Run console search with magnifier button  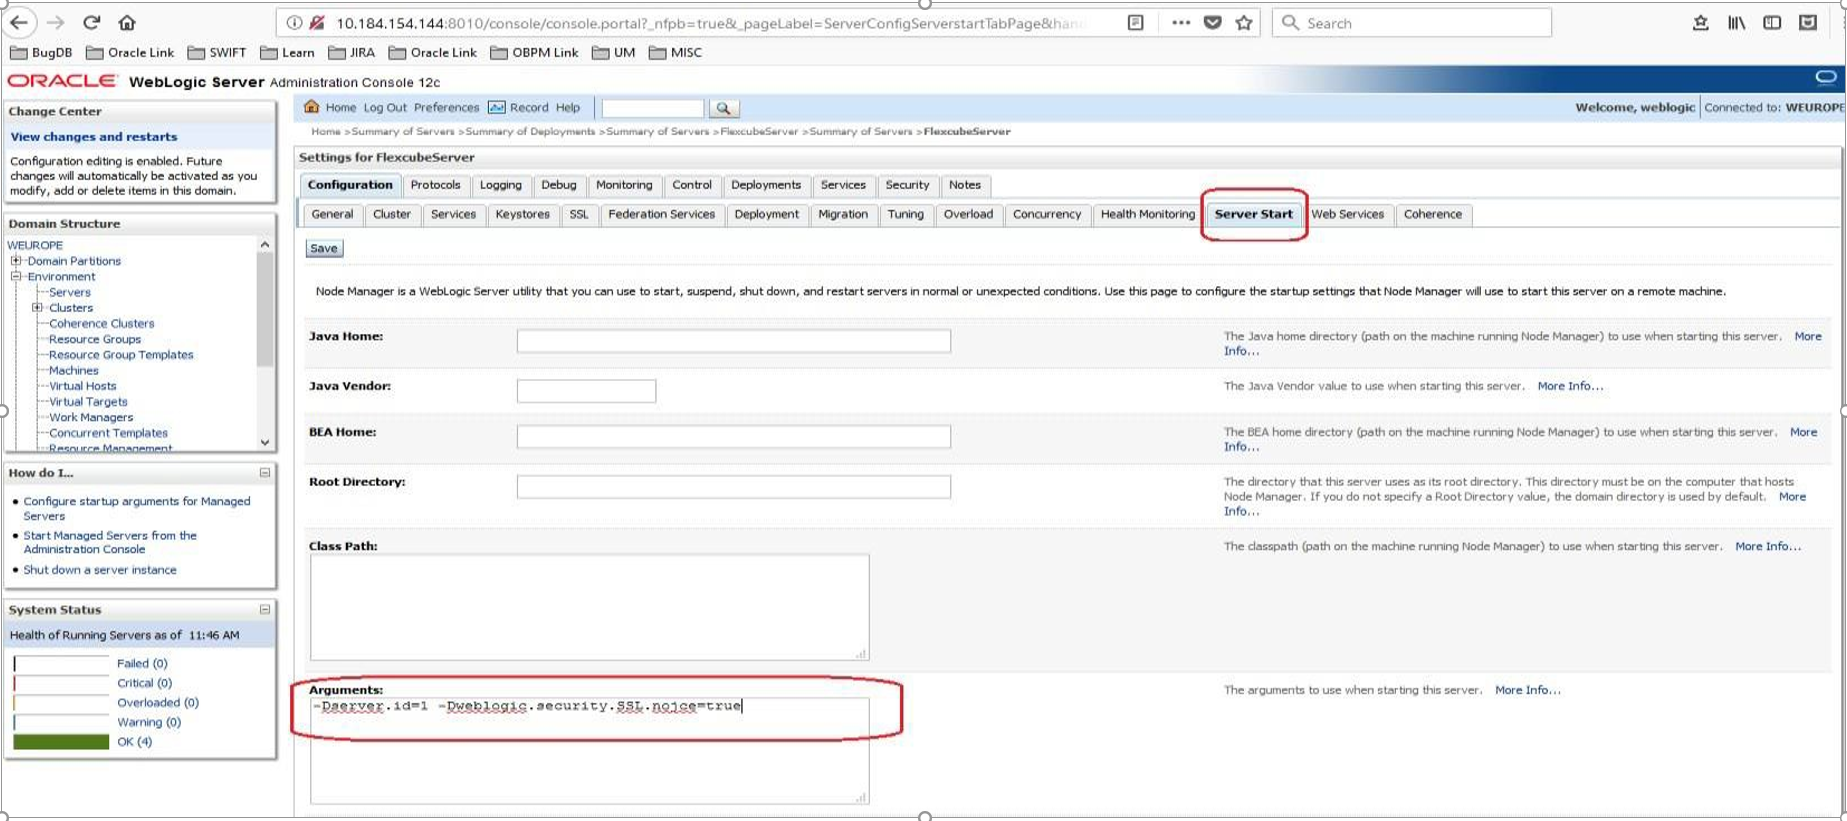coord(723,108)
